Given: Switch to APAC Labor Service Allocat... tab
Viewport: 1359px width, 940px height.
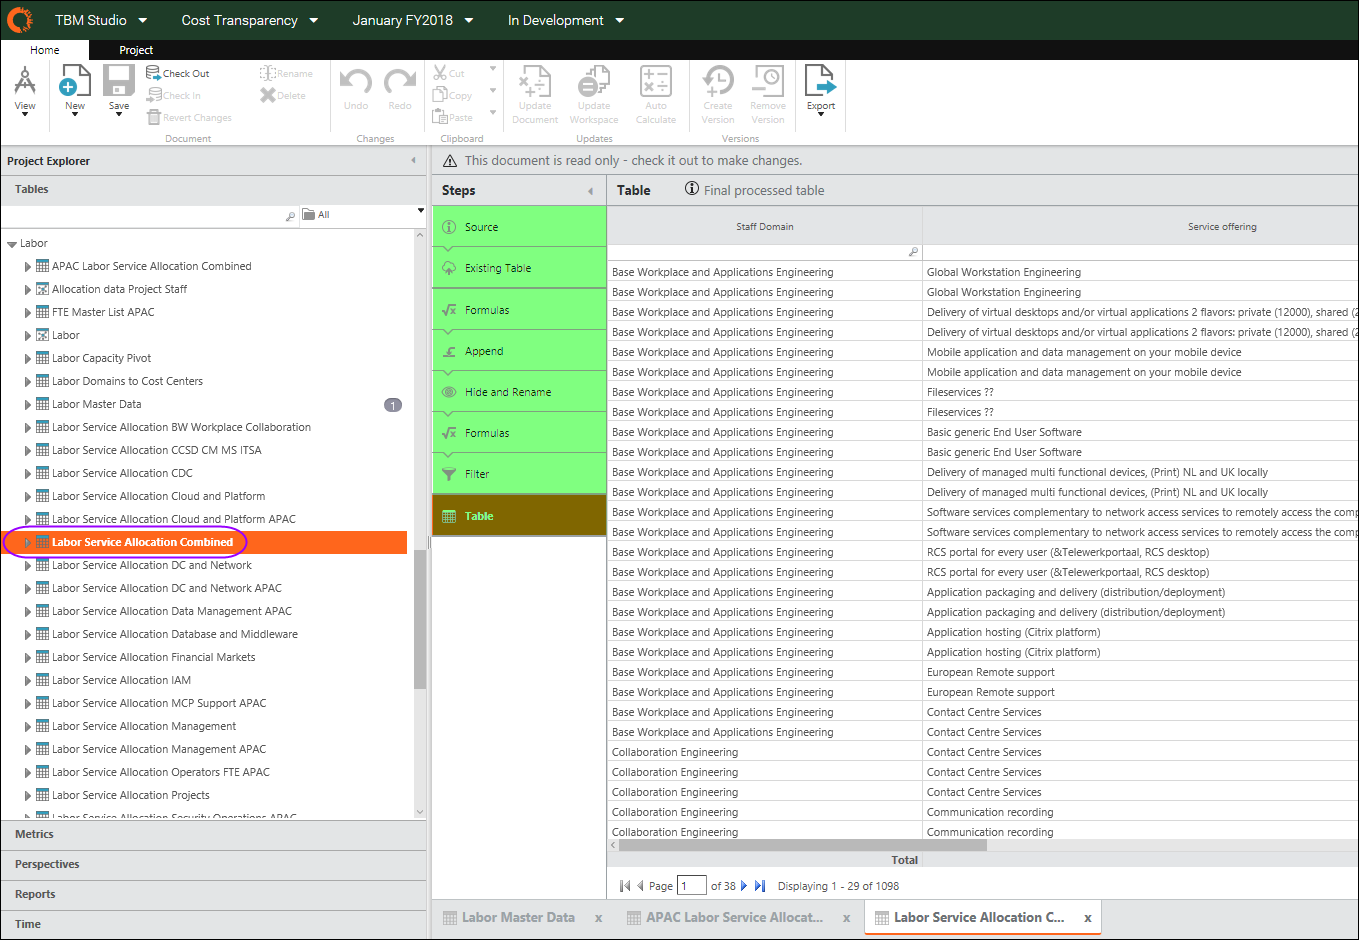Looking at the screenshot, I should 734,917.
